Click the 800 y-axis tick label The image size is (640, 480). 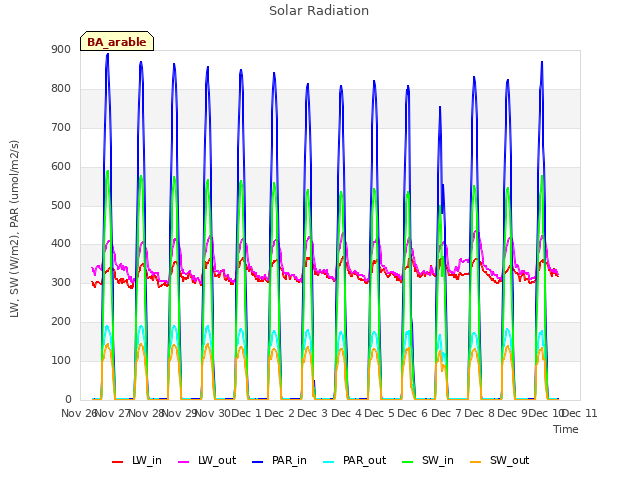point(61,89)
